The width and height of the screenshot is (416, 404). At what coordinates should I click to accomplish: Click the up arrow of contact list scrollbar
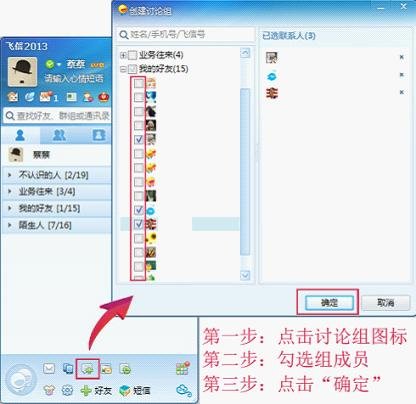(x=245, y=53)
